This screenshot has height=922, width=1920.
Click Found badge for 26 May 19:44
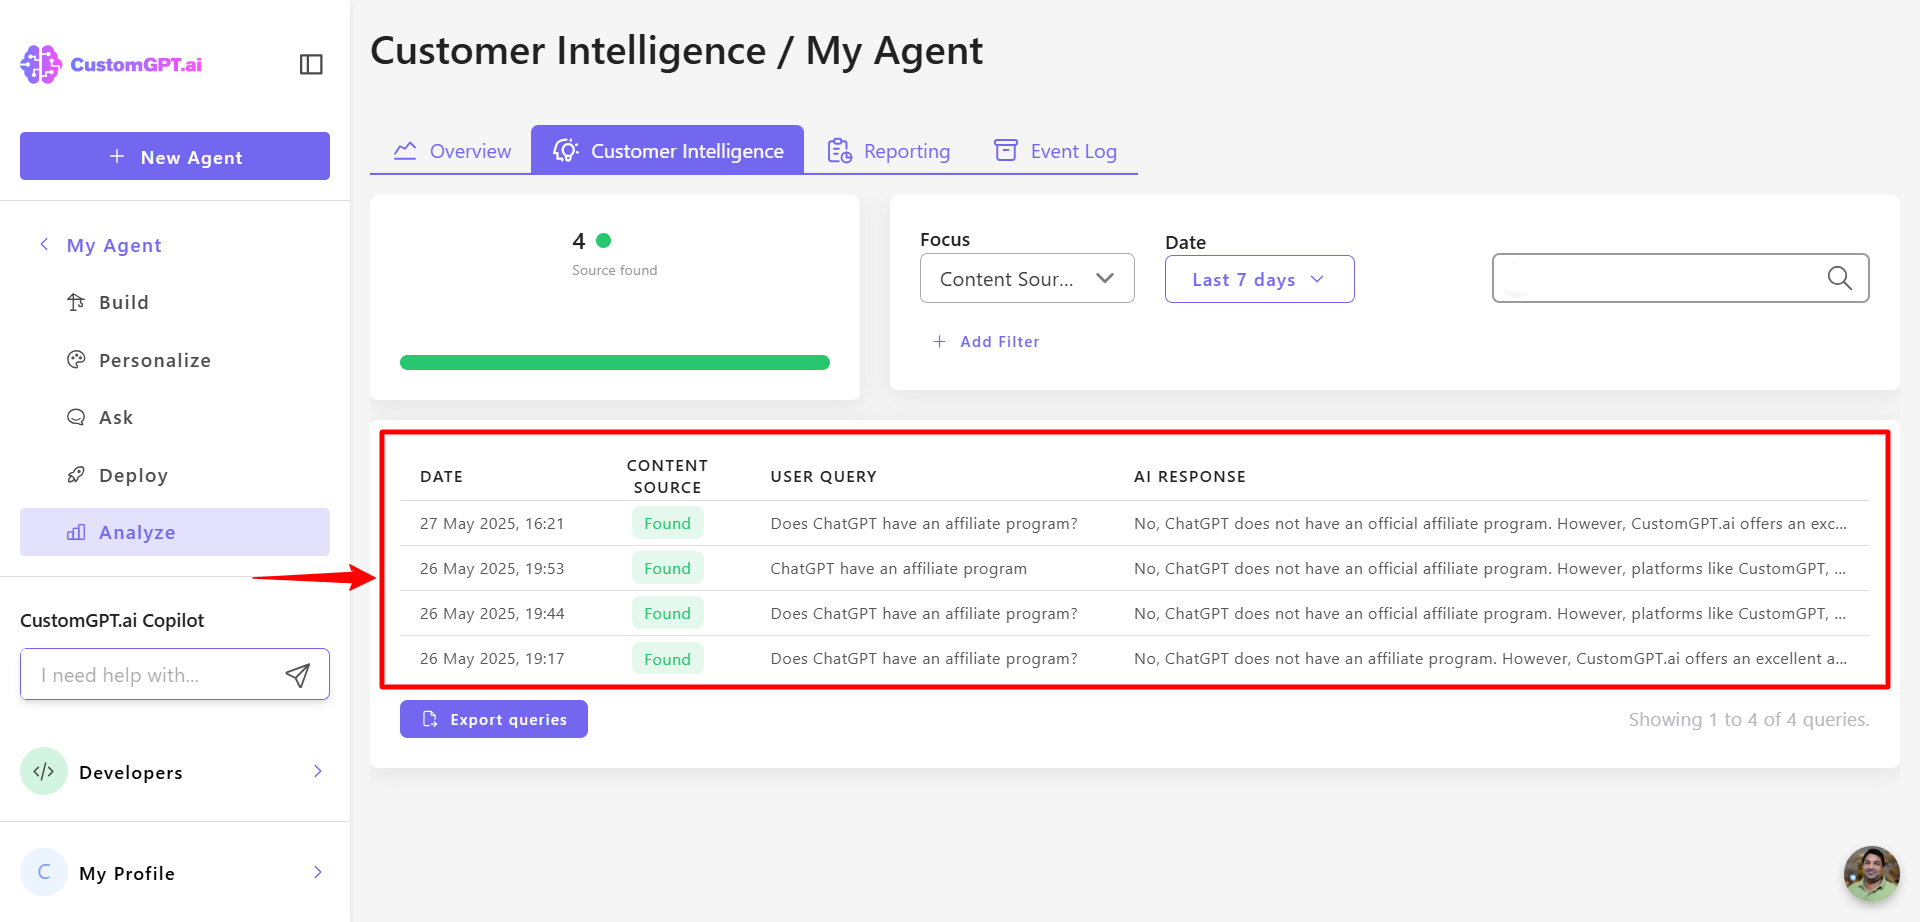click(x=667, y=613)
